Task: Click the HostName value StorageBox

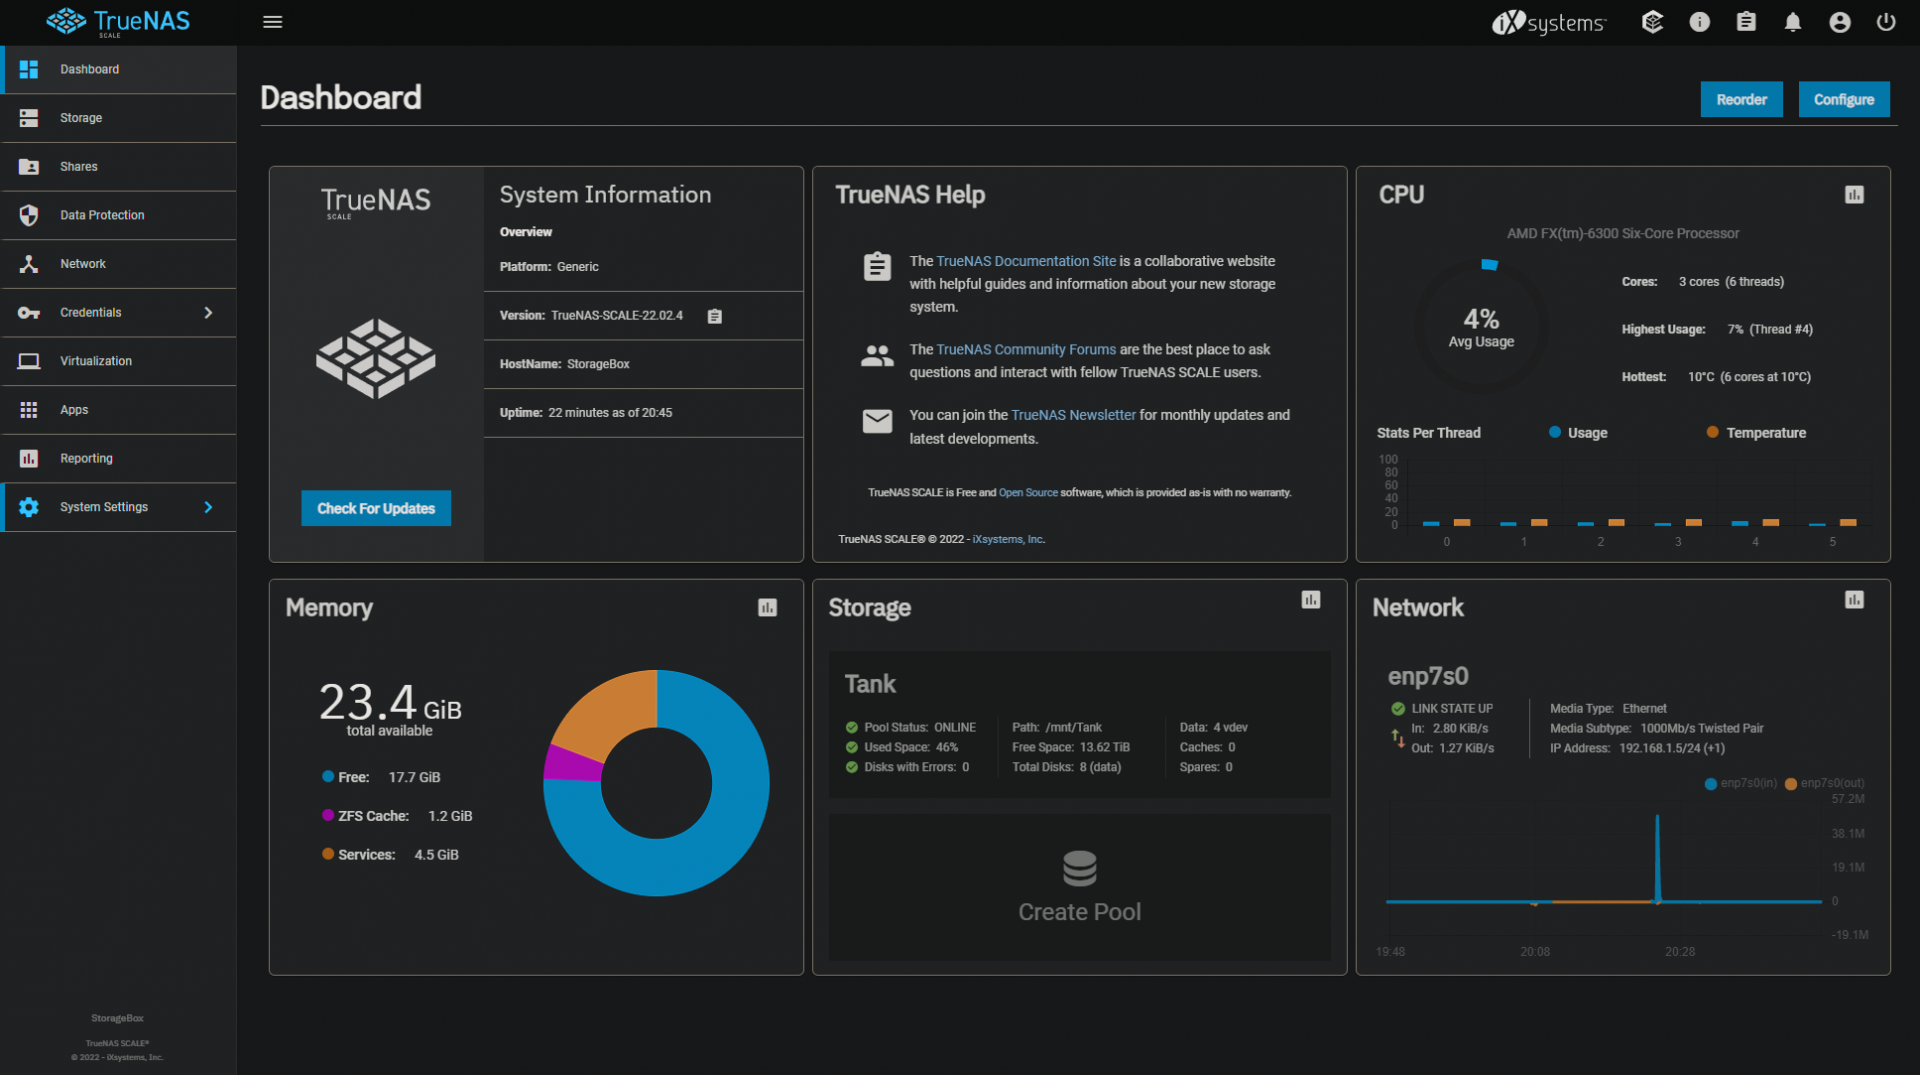Action: click(598, 364)
